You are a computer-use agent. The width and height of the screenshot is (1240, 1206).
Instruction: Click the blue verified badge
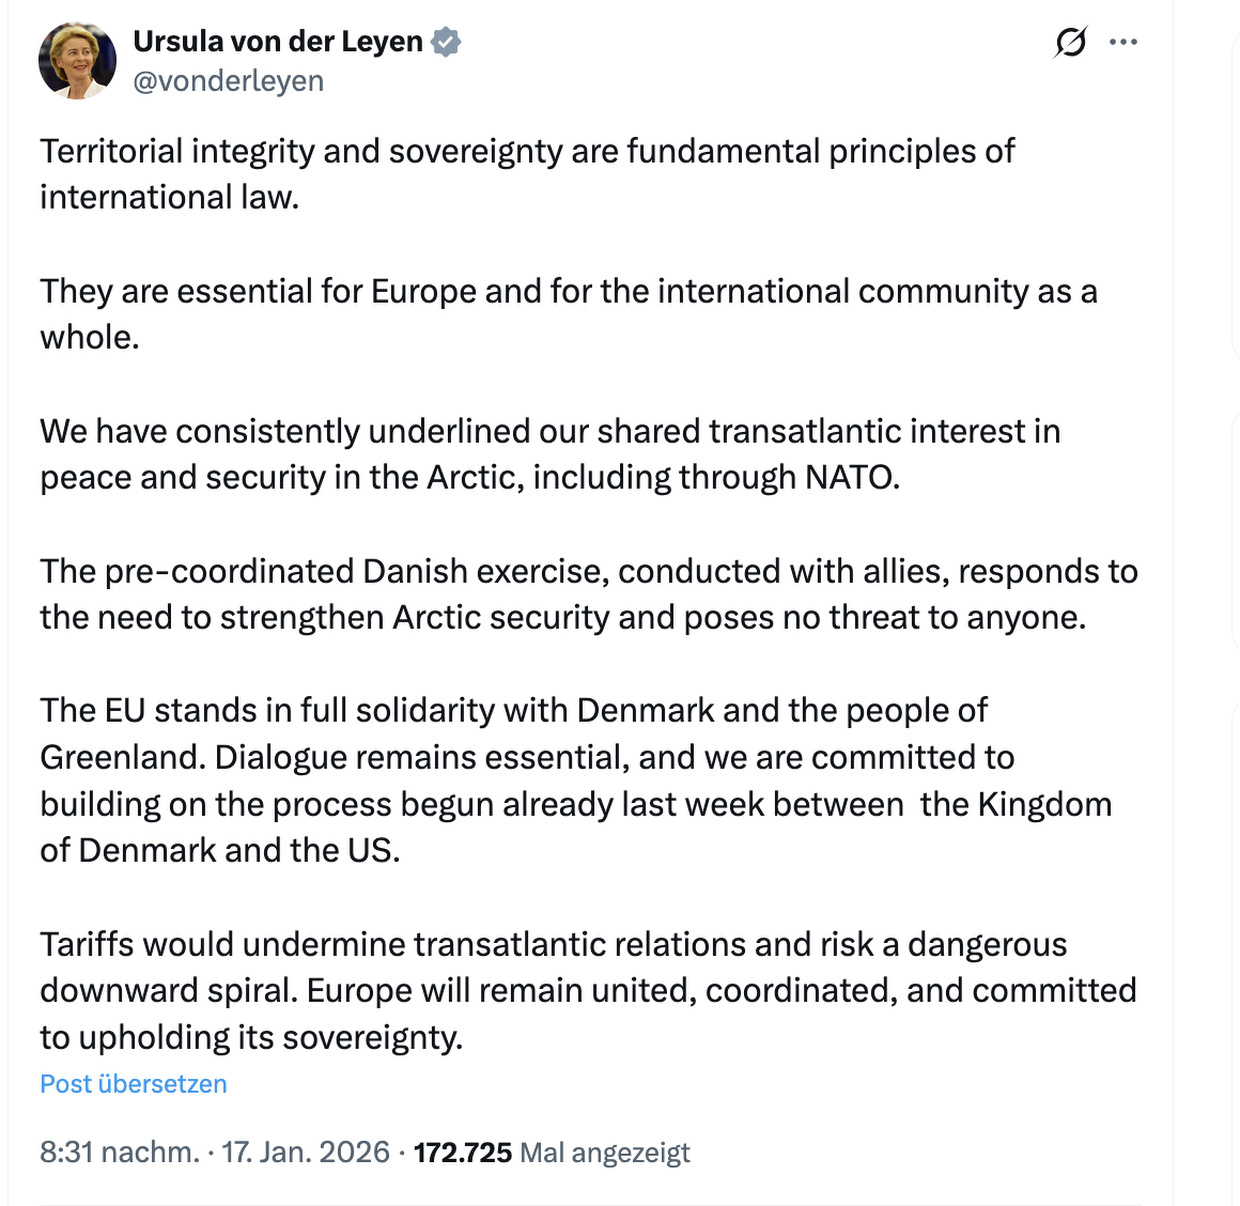[446, 42]
